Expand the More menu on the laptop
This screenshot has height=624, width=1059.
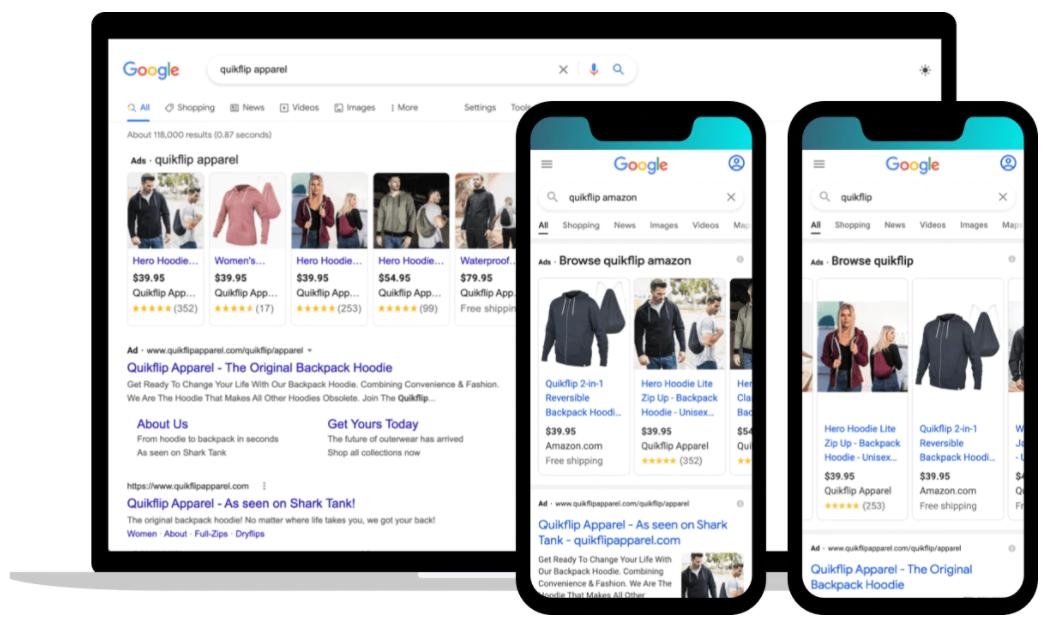(x=405, y=107)
